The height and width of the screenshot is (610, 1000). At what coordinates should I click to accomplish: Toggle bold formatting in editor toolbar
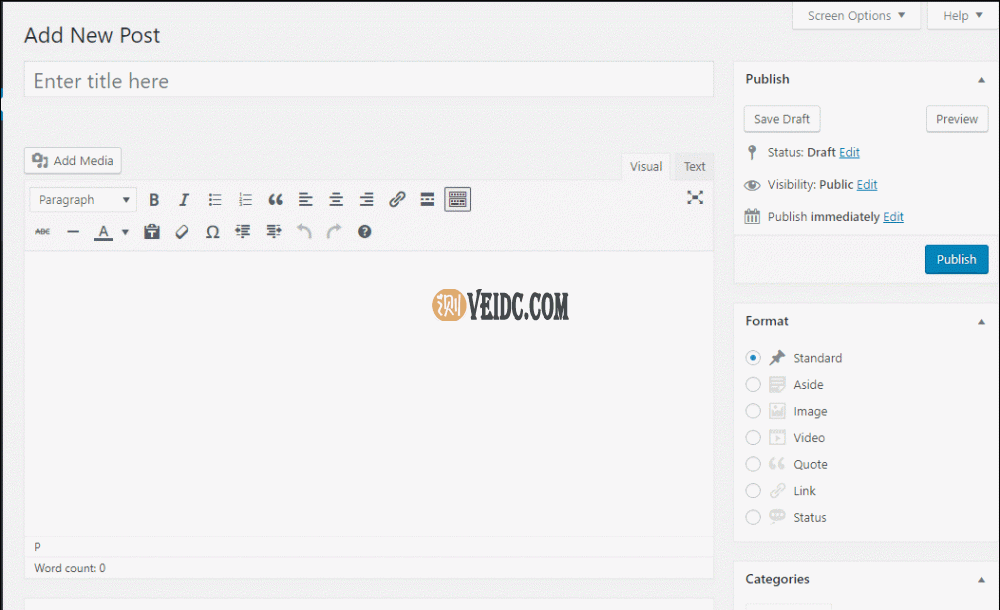pyautogui.click(x=154, y=200)
